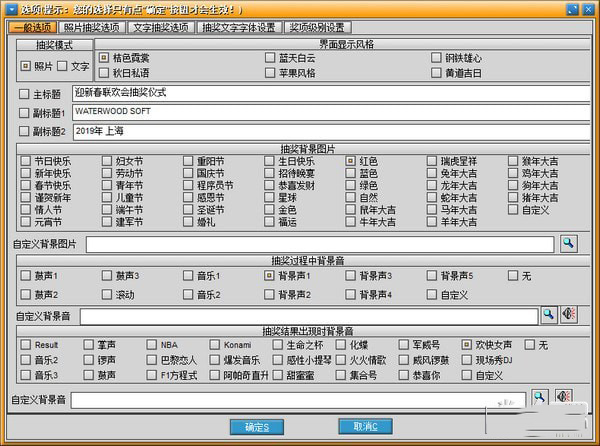The height and width of the screenshot is (446, 600).
Task: Click main title text field 迎新春联欢会抽奖仪式
Action: point(330,93)
